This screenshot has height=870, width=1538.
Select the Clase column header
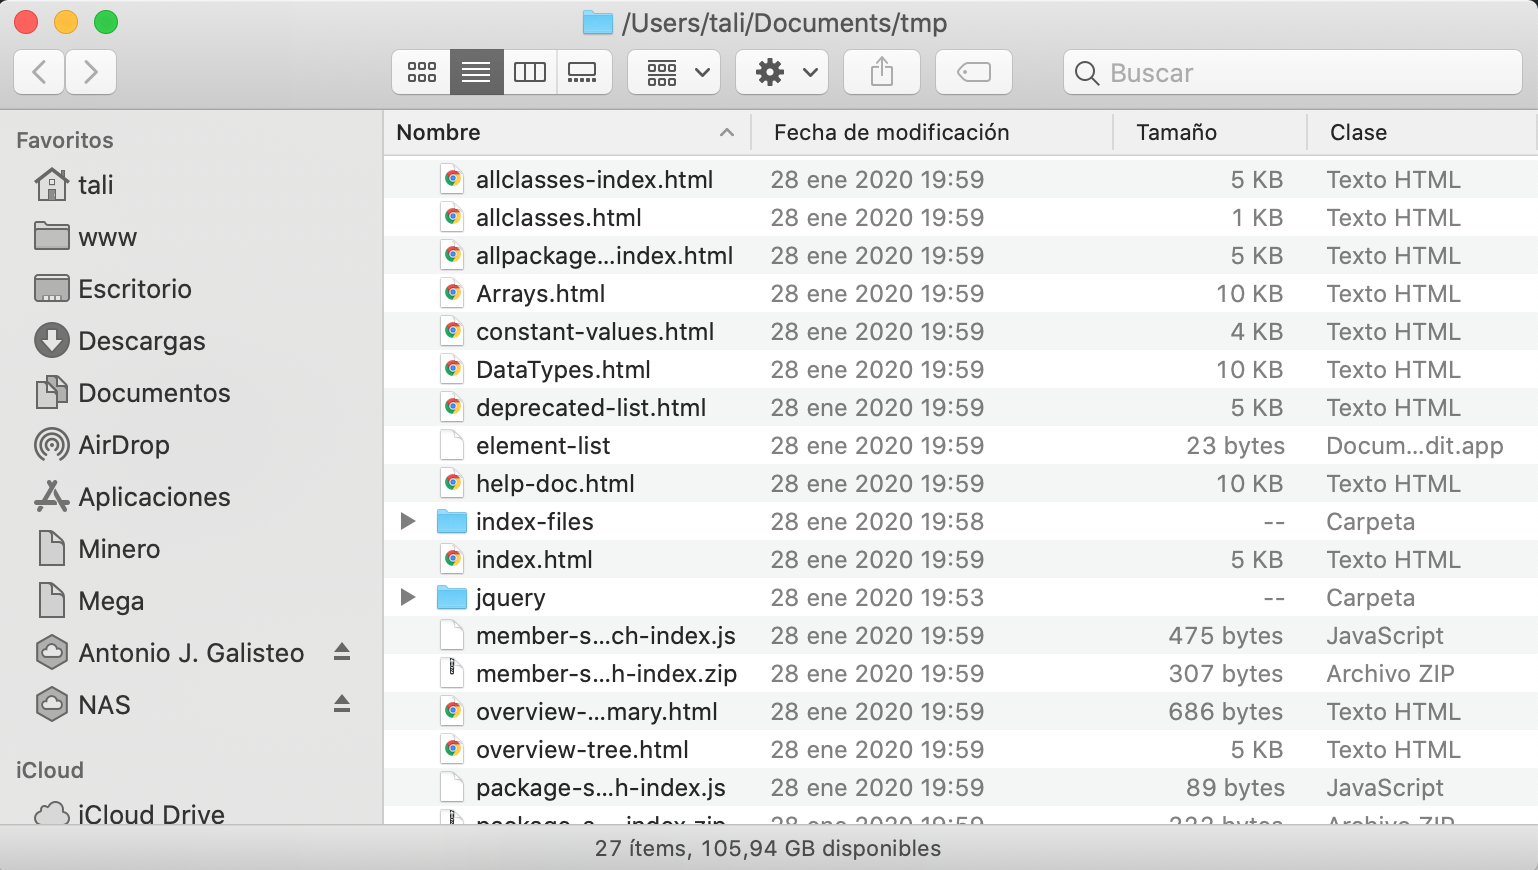point(1356,132)
